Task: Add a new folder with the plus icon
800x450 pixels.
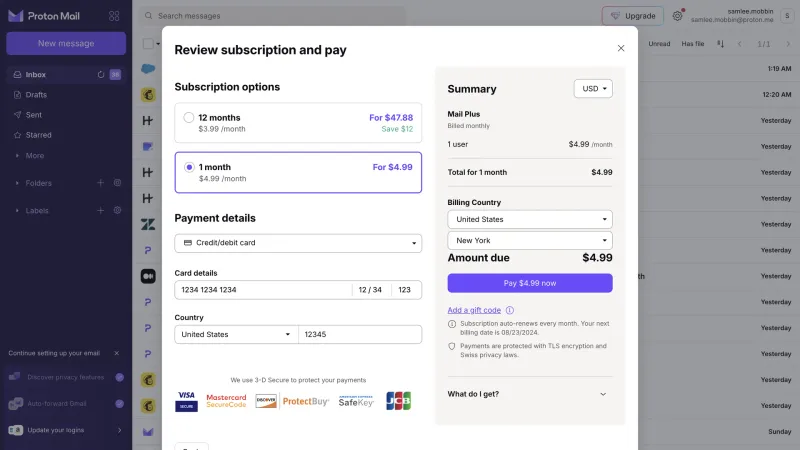Action: tap(101, 183)
